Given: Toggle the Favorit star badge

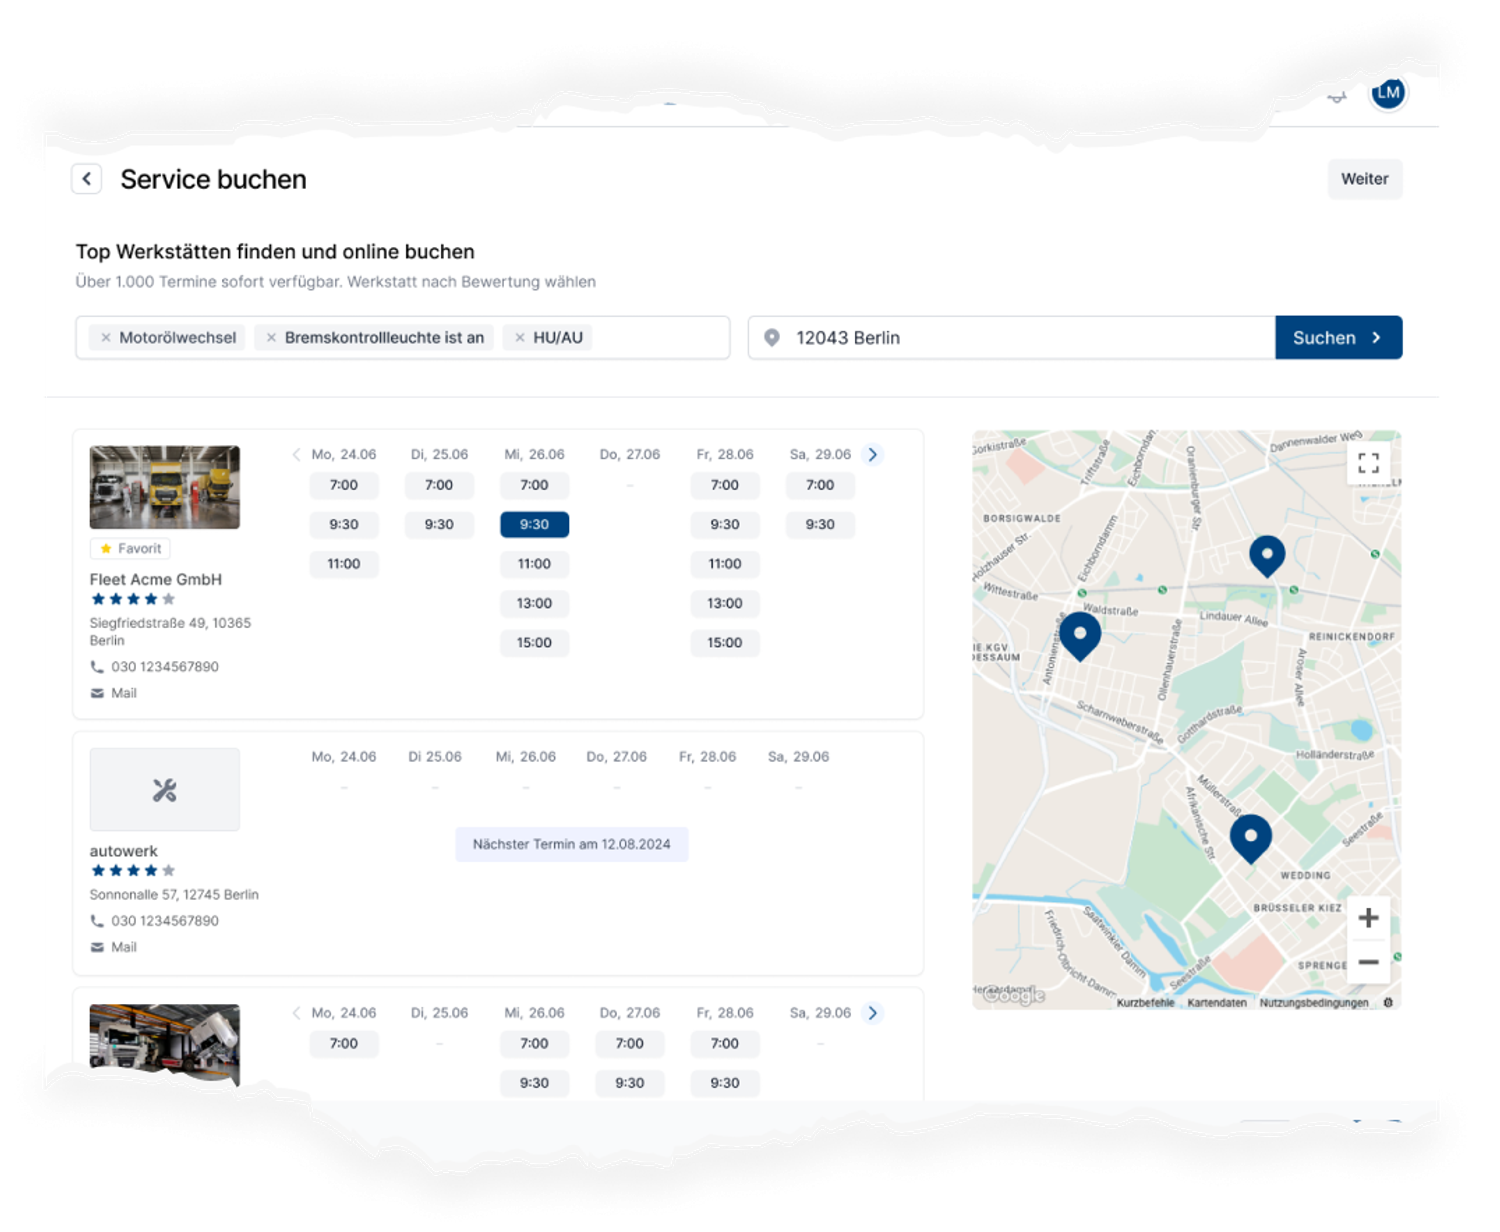Looking at the screenshot, I should point(130,548).
